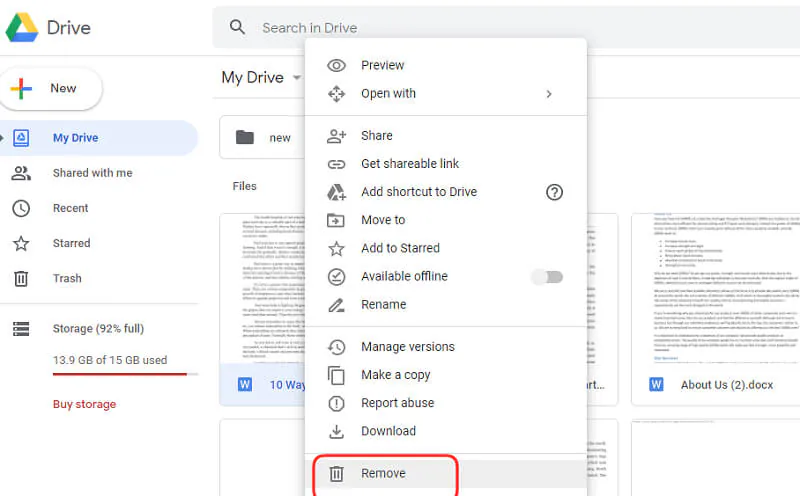
Task: Click the Shared with me people icon
Action: (21, 173)
